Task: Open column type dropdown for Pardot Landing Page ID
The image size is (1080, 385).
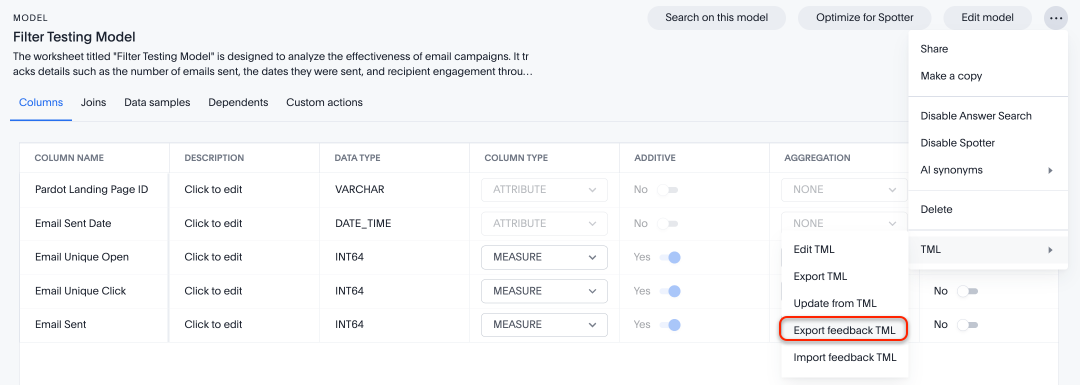Action: (x=544, y=189)
